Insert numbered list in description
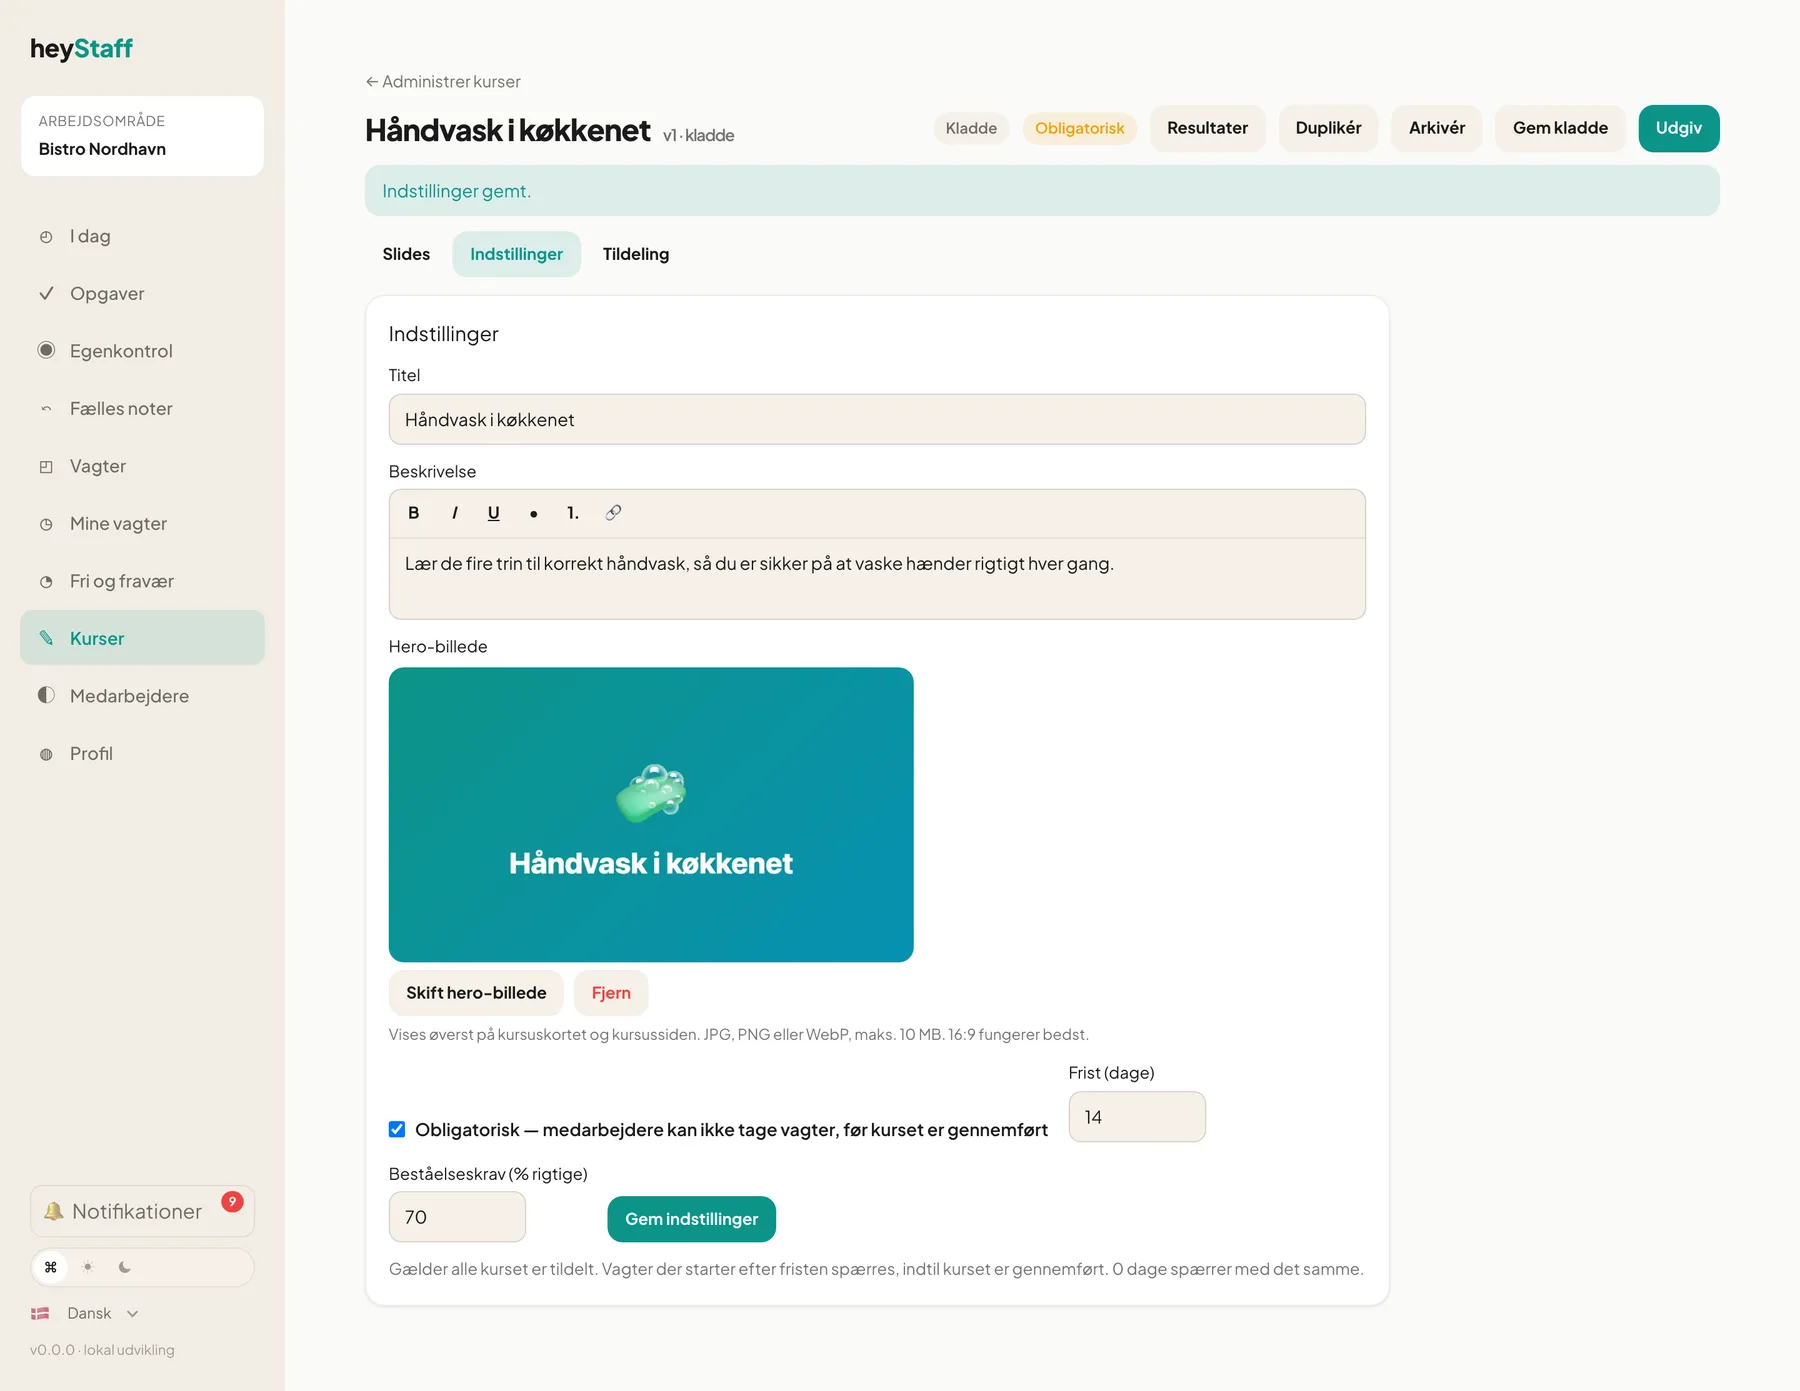 click(x=573, y=513)
